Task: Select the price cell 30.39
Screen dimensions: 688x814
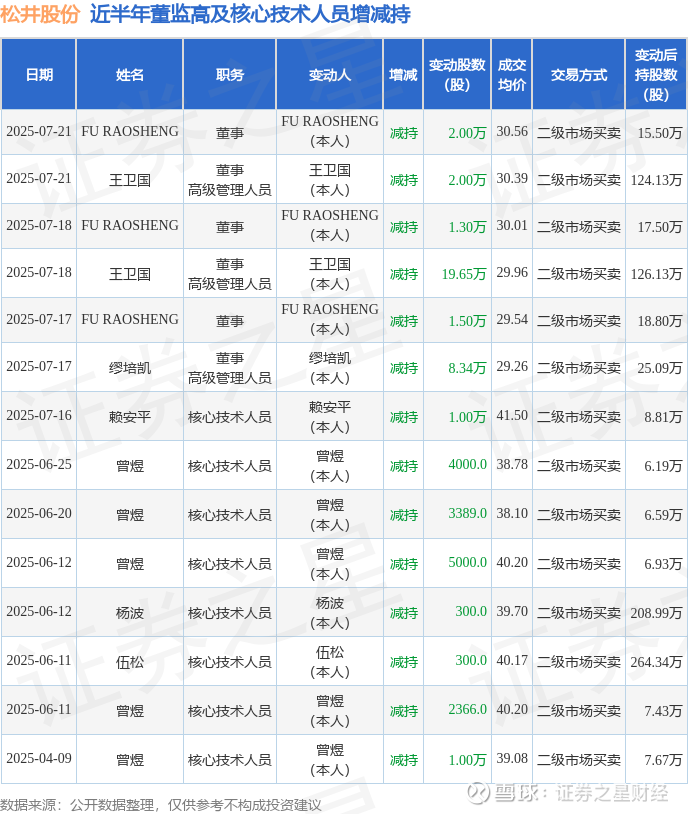Action: click(512, 178)
